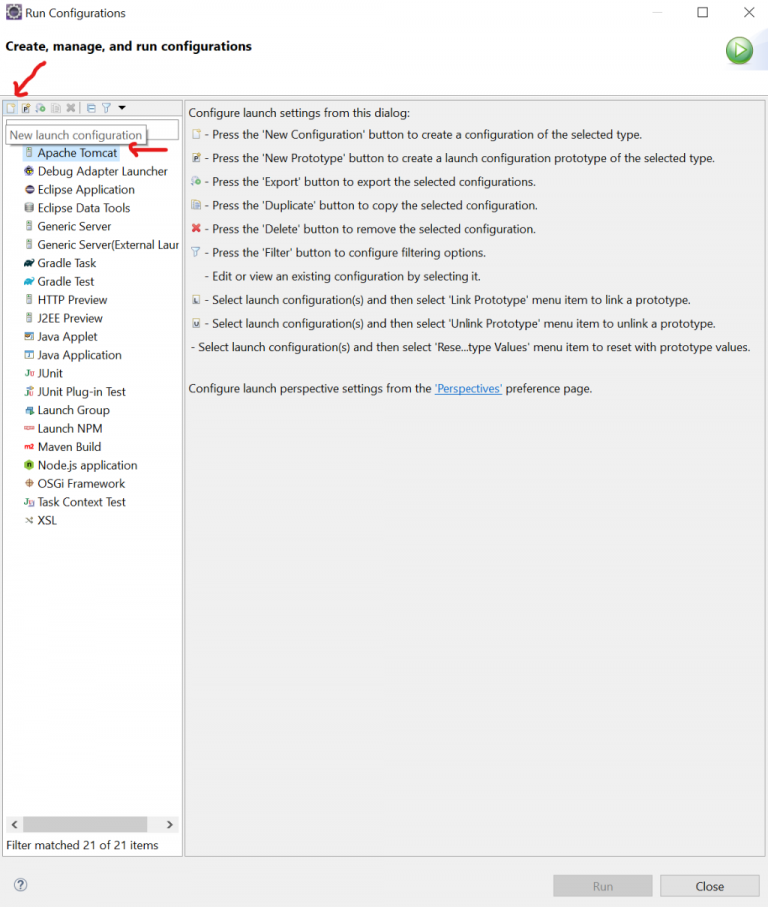Click the New launch configuration icon

click(11, 108)
